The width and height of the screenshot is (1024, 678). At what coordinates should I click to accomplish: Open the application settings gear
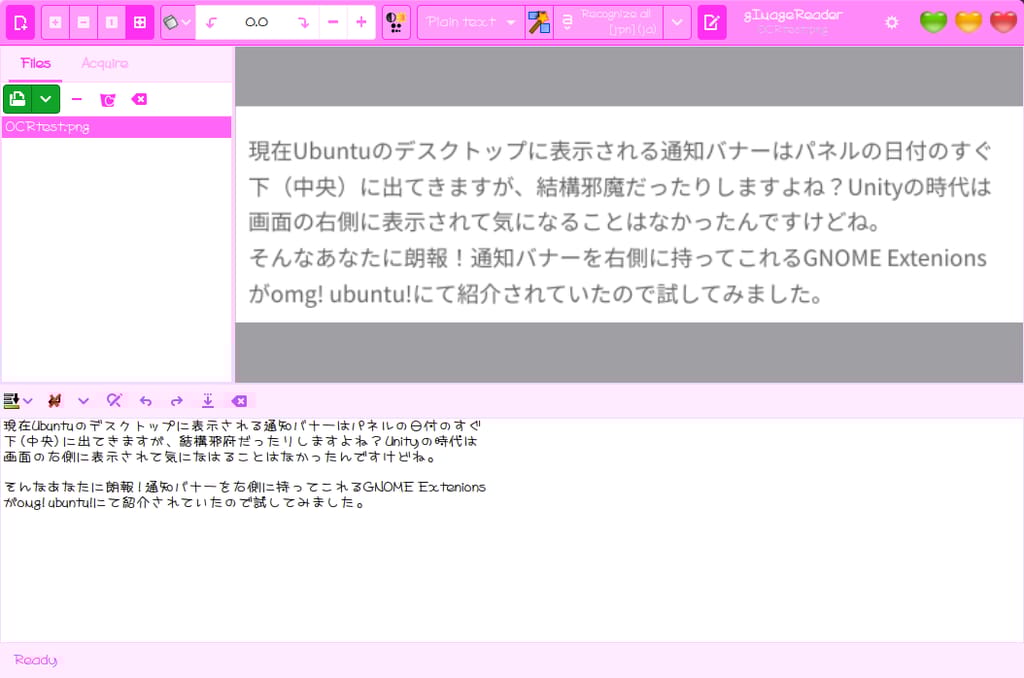pos(890,20)
